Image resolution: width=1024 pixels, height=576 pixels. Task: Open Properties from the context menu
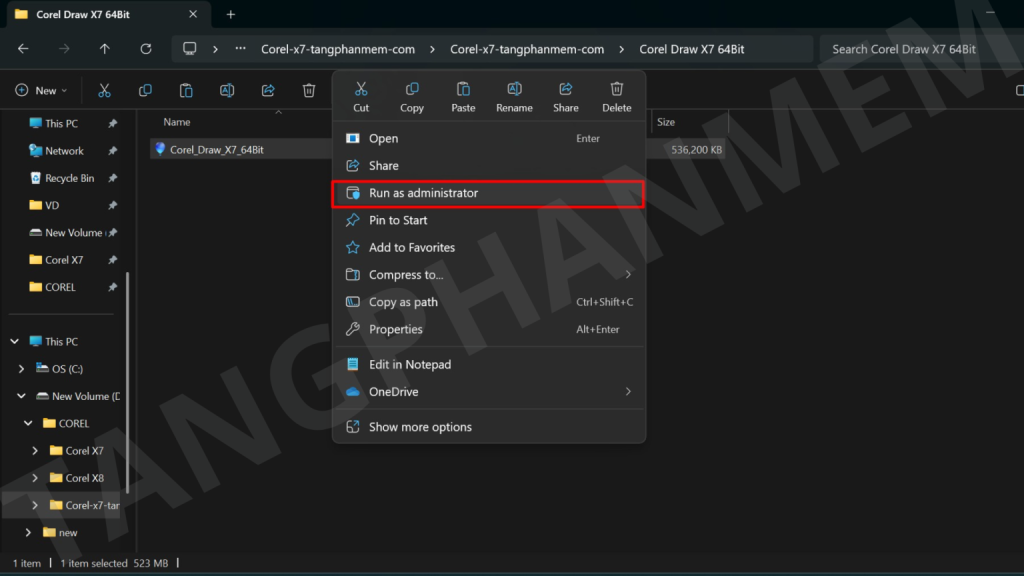click(x=395, y=329)
